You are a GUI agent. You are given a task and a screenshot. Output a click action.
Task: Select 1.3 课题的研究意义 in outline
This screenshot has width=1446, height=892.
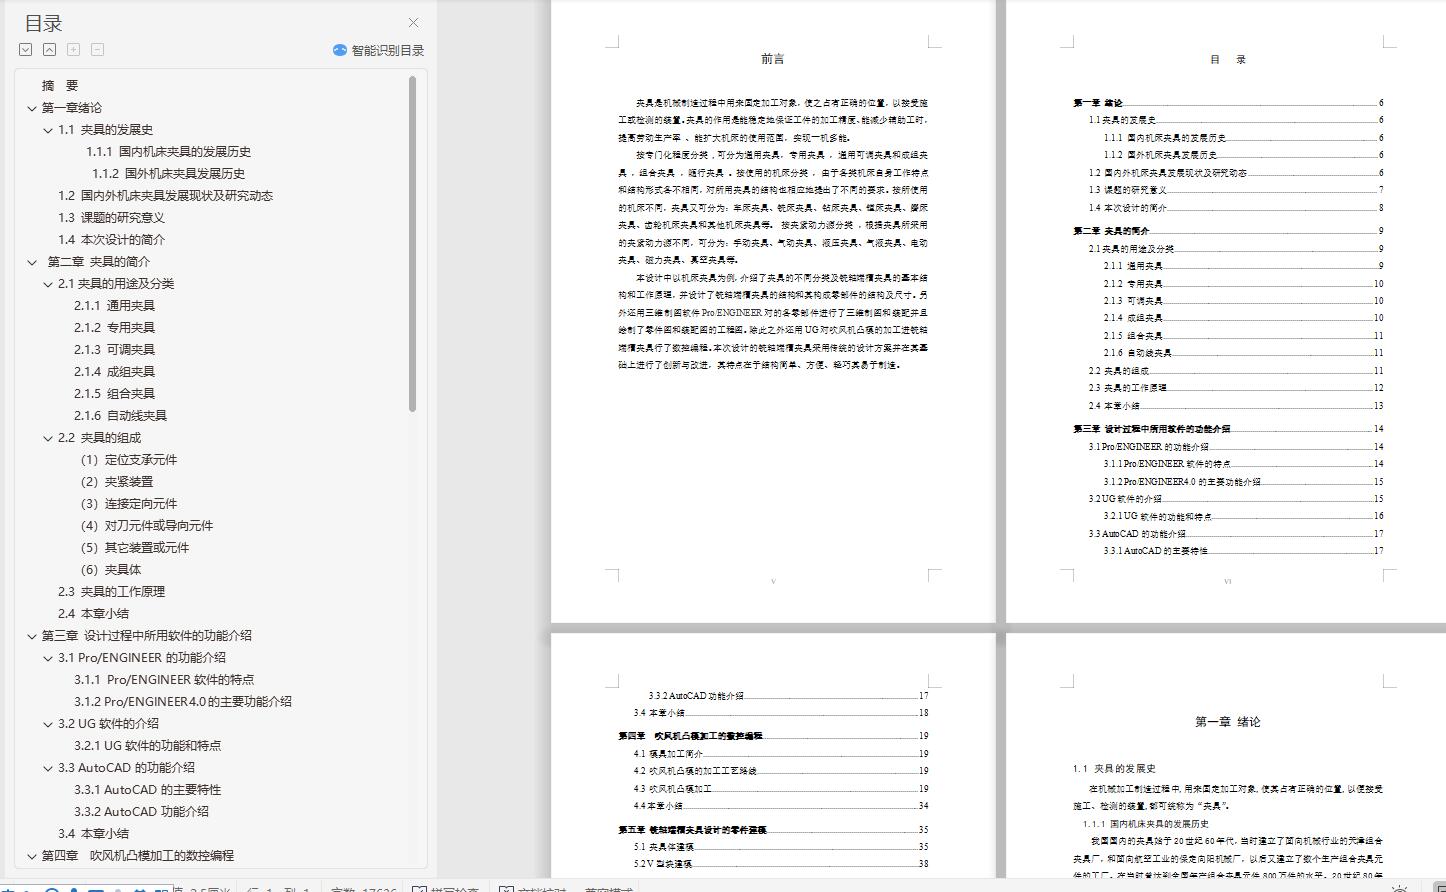point(111,218)
